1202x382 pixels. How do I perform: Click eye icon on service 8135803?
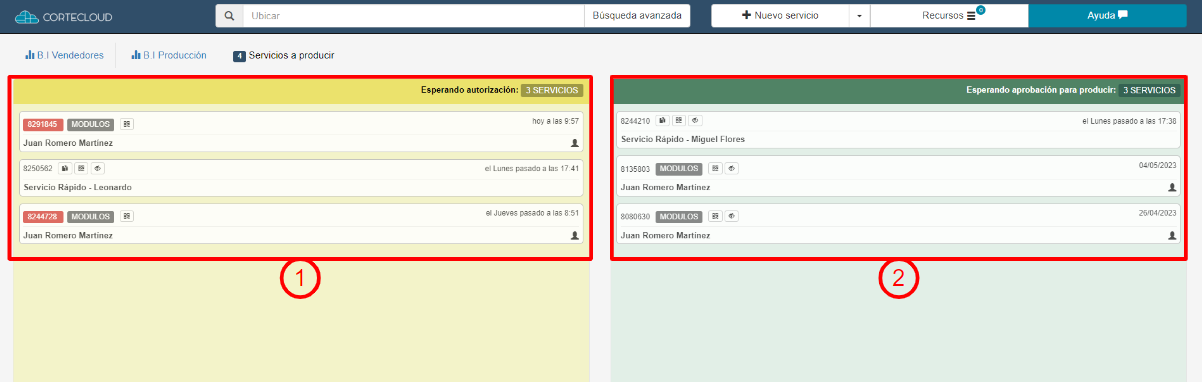pyautogui.click(x=732, y=168)
